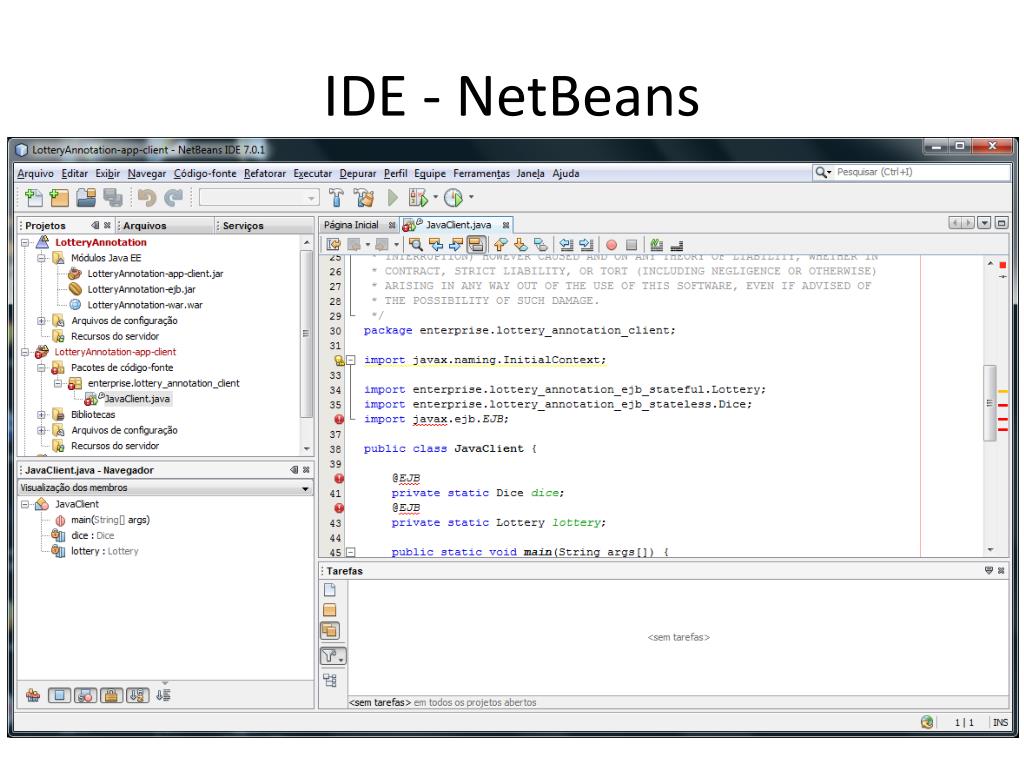This screenshot has height=768, width=1024.
Task: Switch to the Página Inicial tab
Action: click(x=350, y=225)
